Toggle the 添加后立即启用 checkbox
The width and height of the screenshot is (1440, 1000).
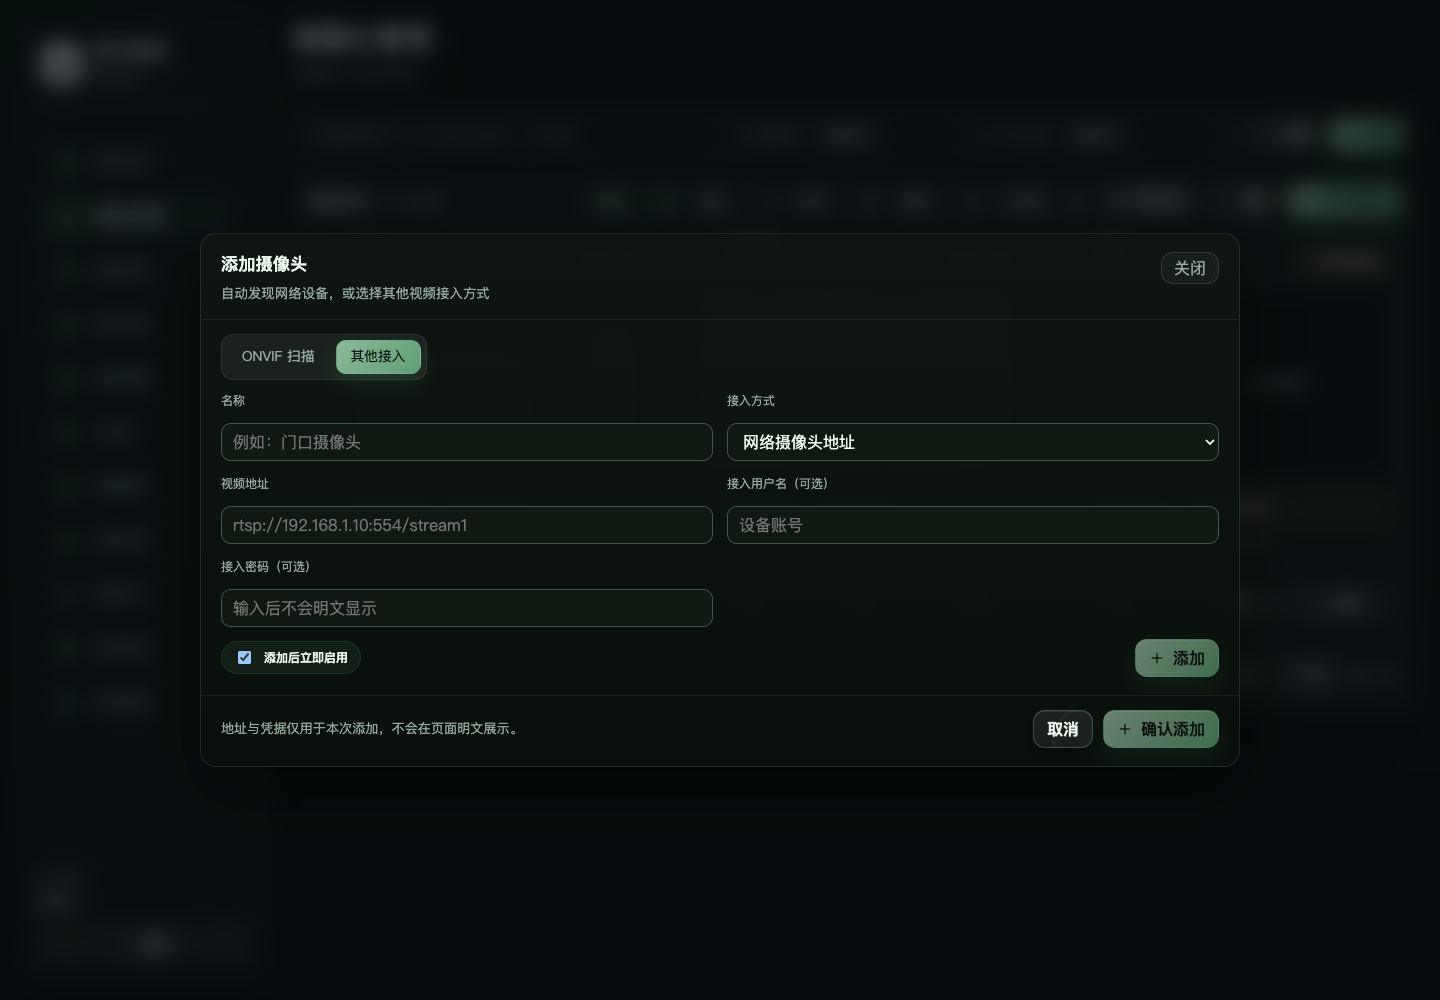pyautogui.click(x=244, y=657)
